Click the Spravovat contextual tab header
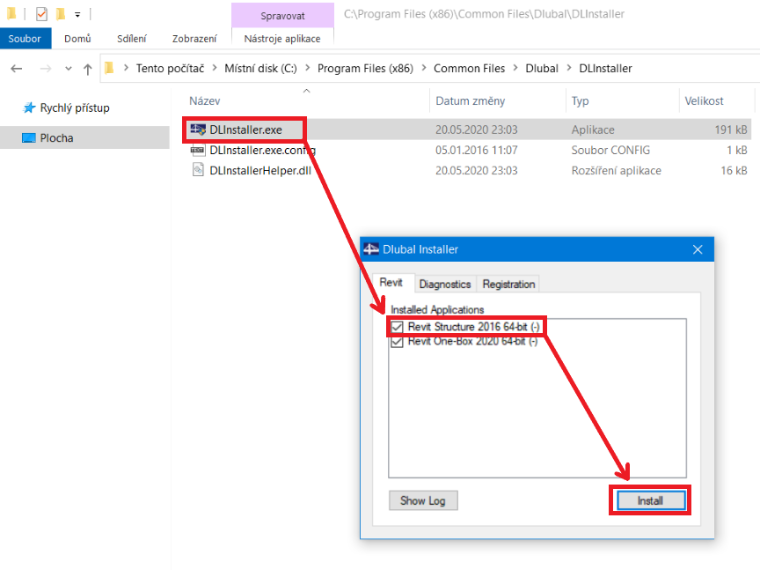 283,16
